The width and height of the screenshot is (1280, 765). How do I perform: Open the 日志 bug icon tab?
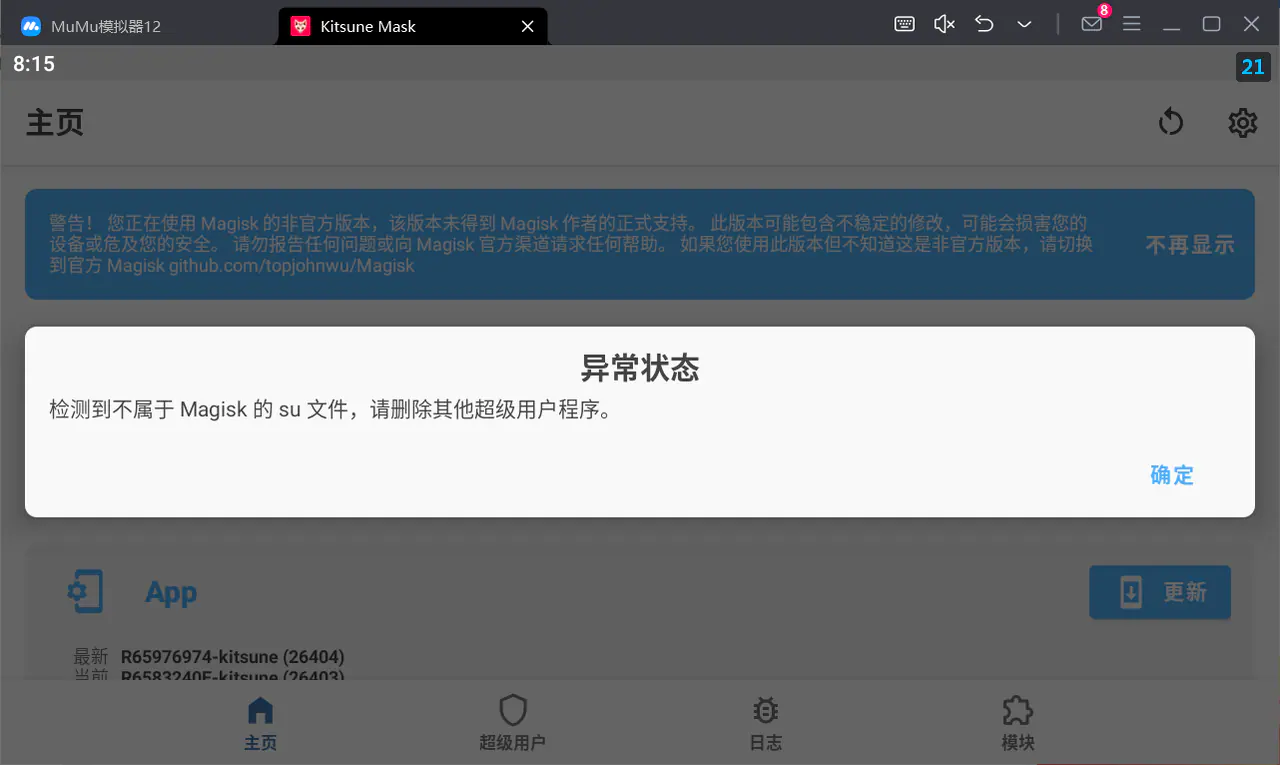[x=766, y=724]
